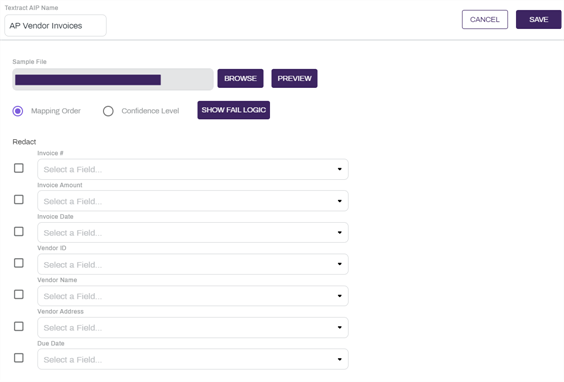Preview the sample file

(294, 78)
